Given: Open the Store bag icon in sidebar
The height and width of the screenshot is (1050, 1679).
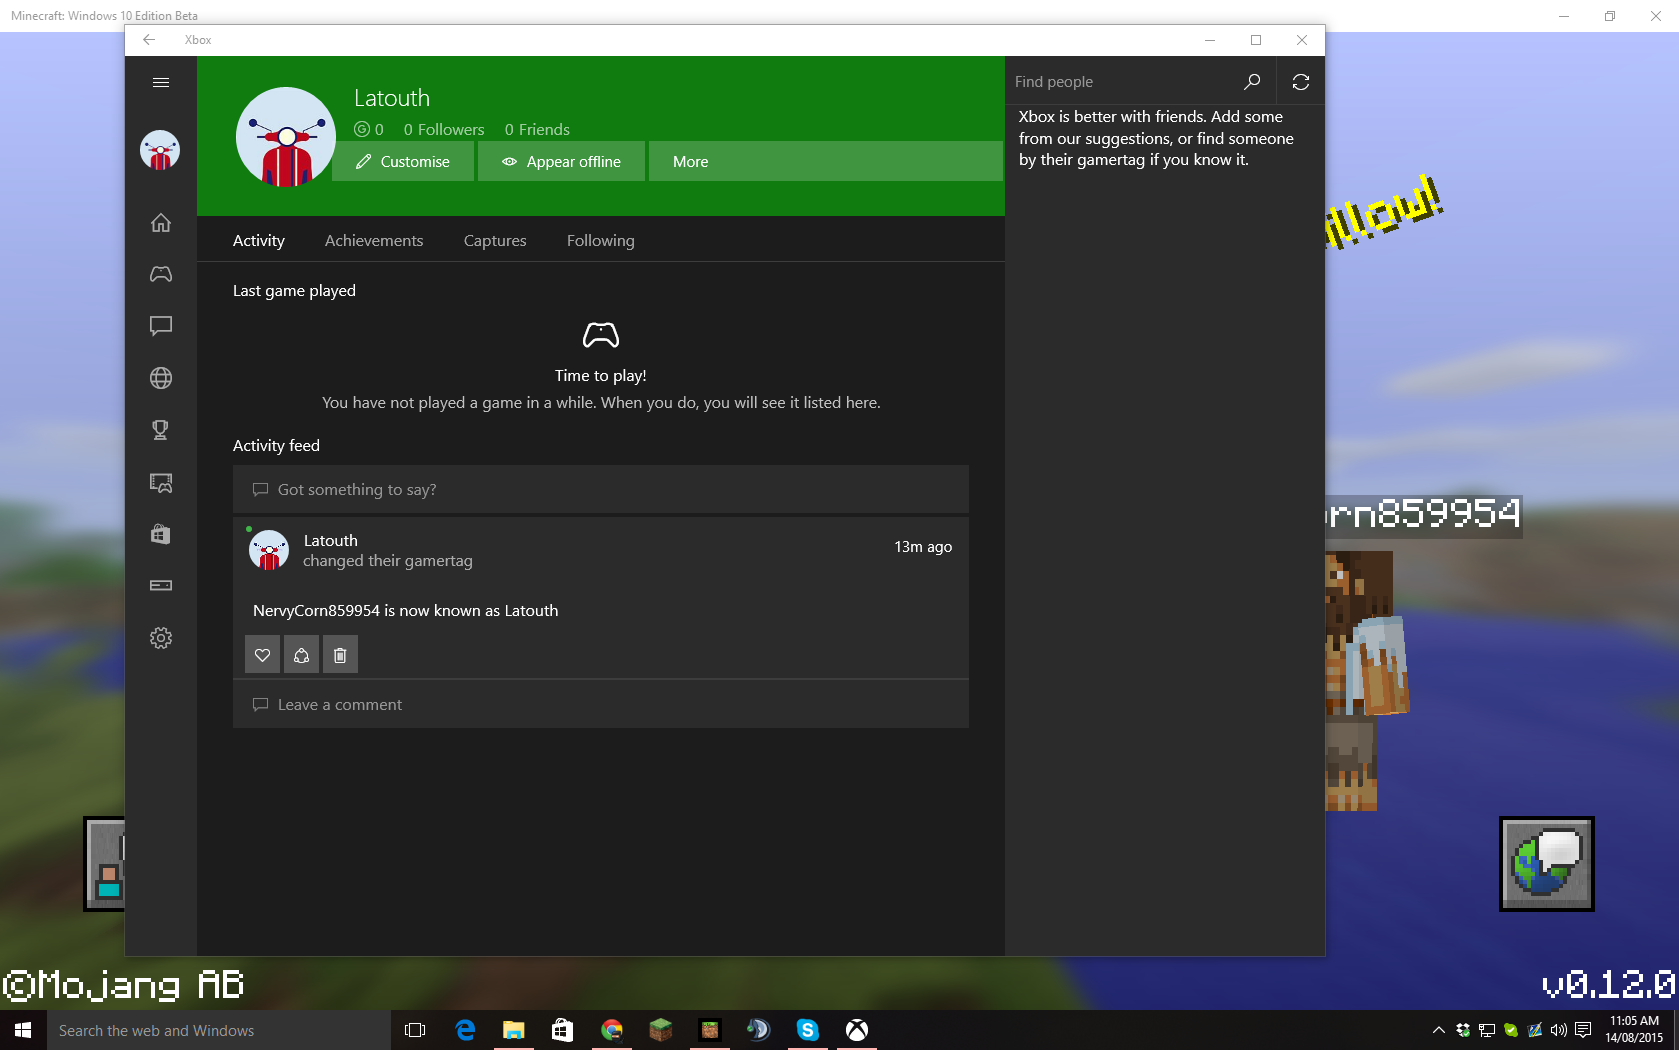Looking at the screenshot, I should coord(161,534).
